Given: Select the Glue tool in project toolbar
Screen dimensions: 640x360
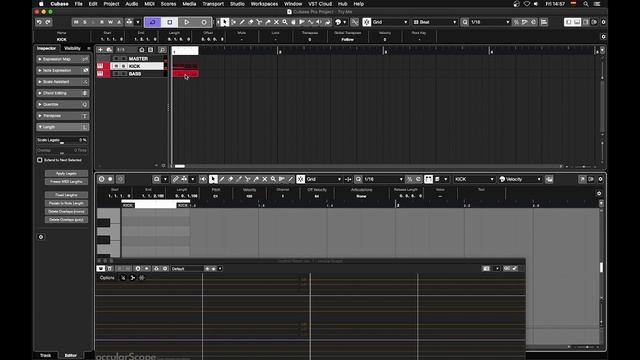Looking at the screenshot, I should 268,22.
